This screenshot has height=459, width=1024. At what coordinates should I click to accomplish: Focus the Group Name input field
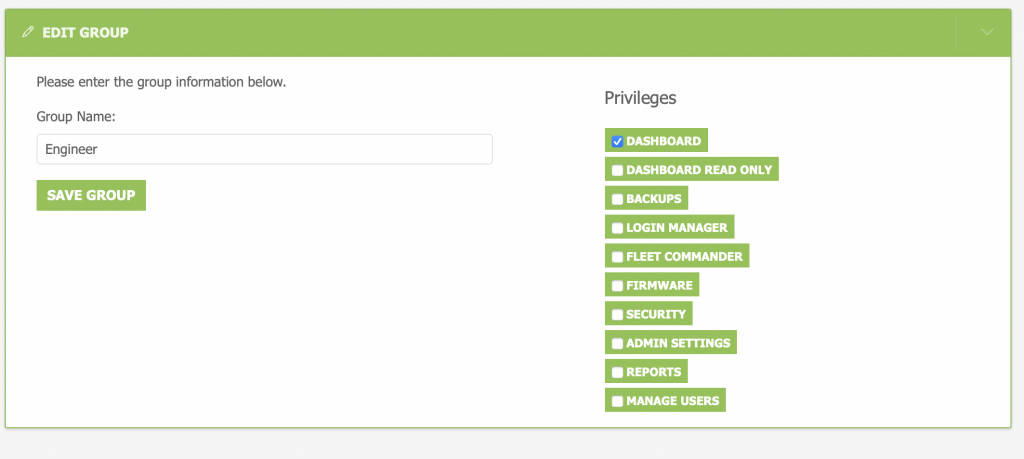click(x=264, y=149)
